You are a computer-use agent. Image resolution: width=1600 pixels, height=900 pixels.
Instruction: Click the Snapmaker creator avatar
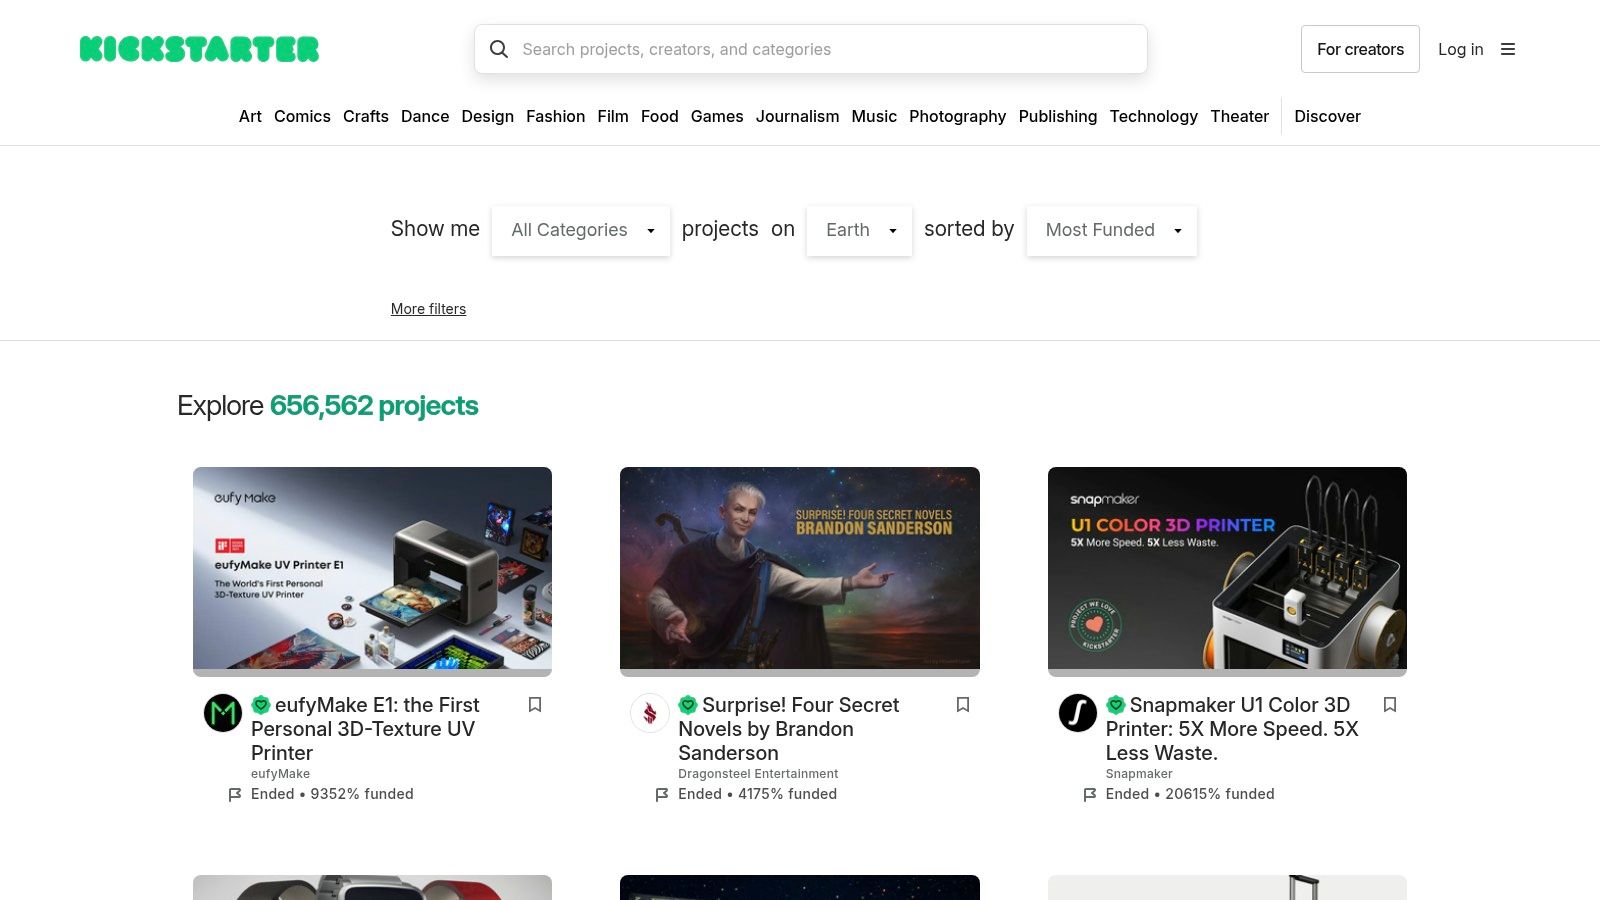coord(1077,713)
